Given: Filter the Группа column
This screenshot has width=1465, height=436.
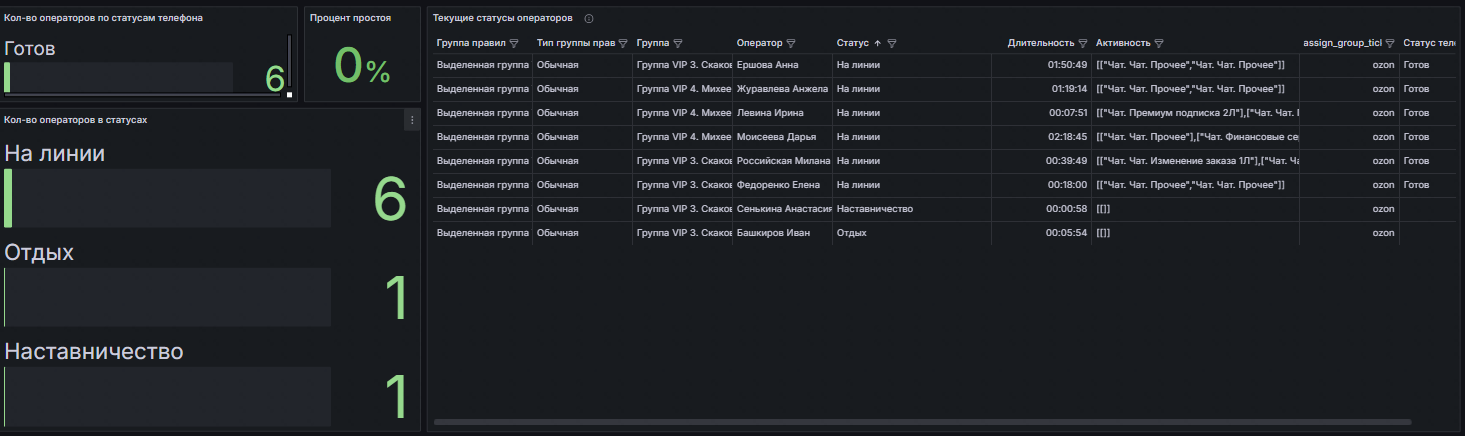Looking at the screenshot, I should [x=677, y=44].
